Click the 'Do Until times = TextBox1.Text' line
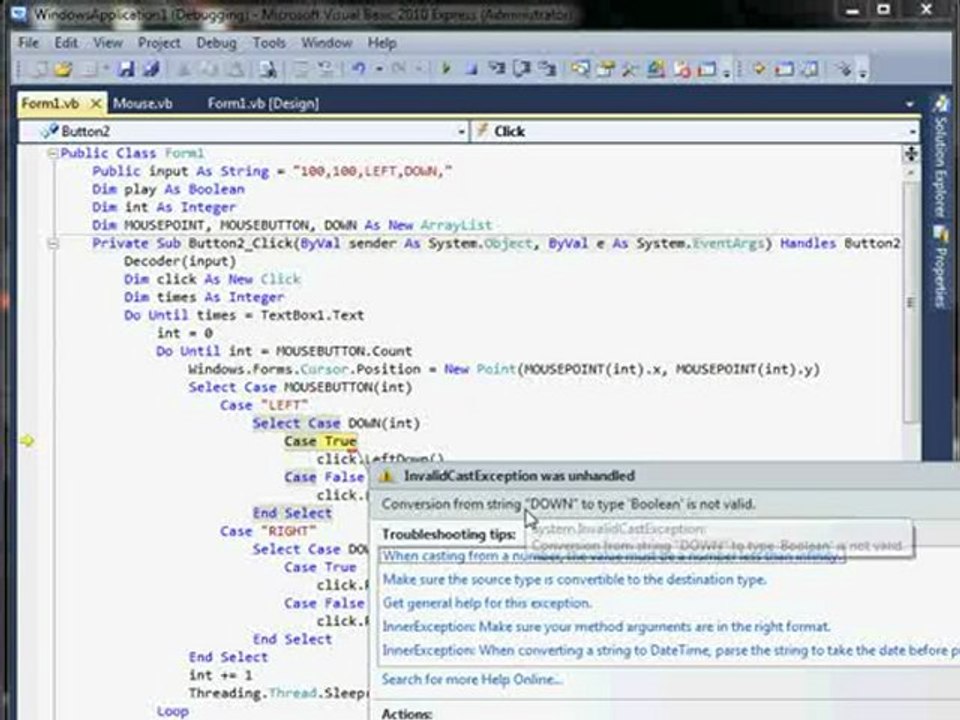 (x=244, y=315)
